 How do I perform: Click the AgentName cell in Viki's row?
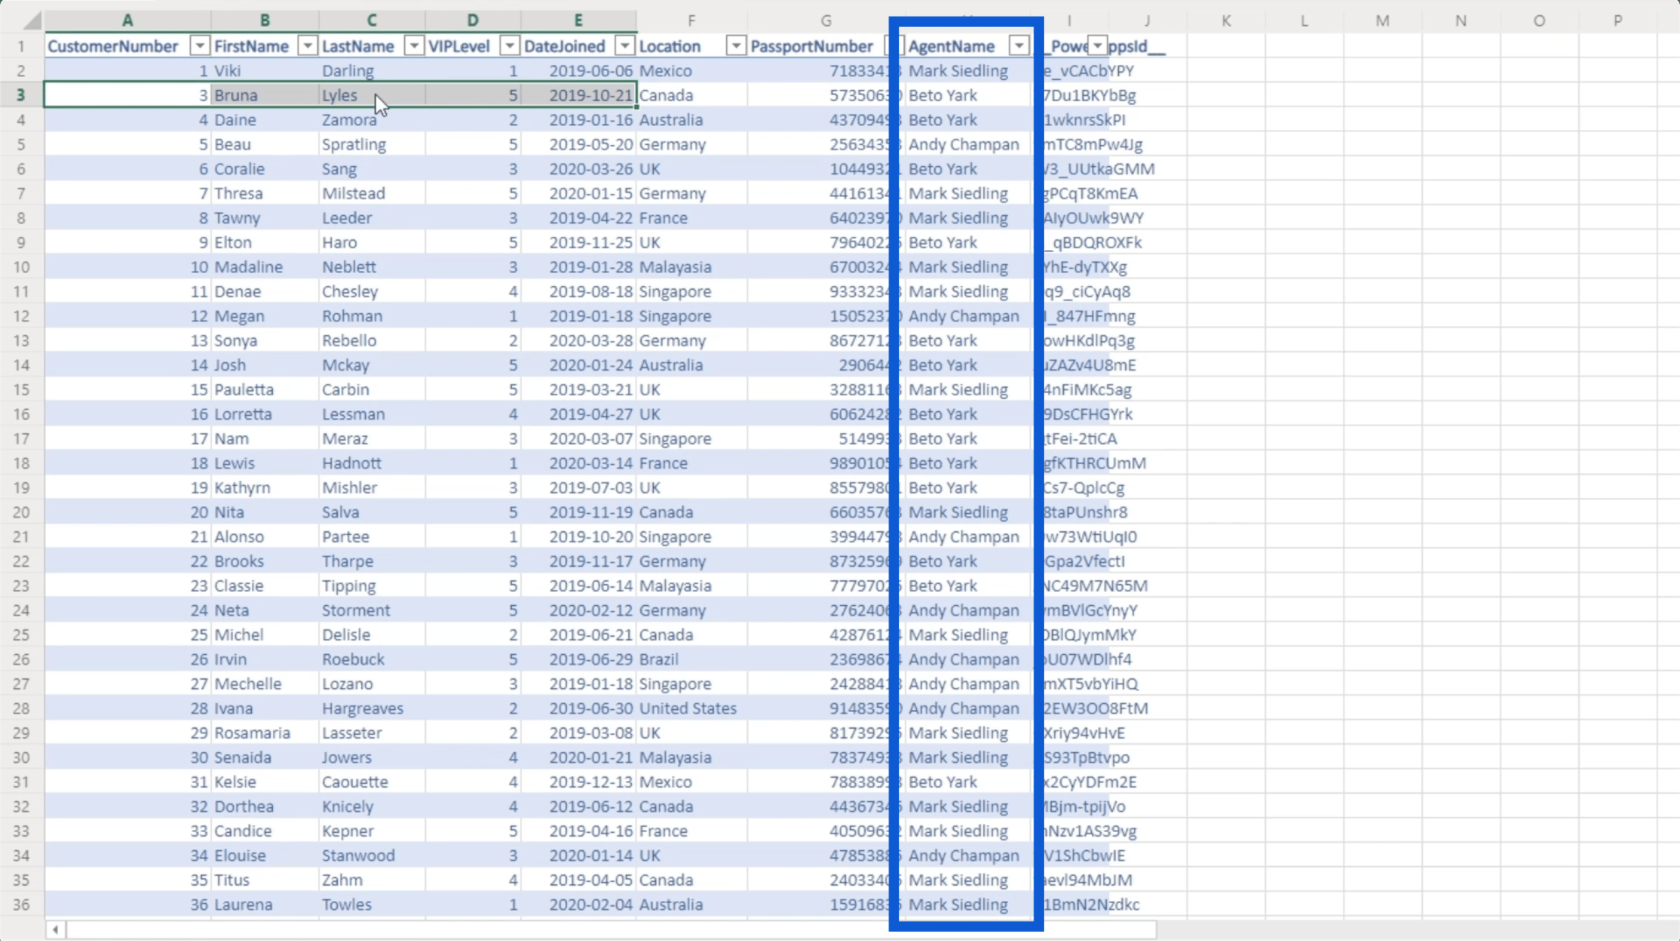[x=966, y=71]
